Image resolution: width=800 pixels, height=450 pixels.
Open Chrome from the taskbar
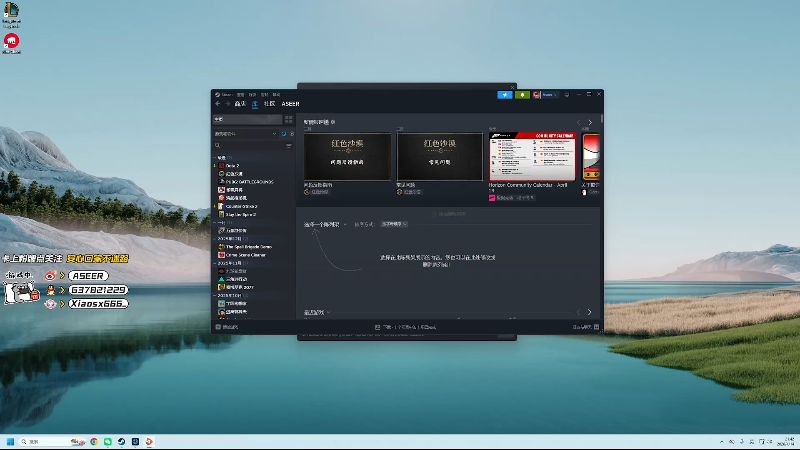click(94, 441)
